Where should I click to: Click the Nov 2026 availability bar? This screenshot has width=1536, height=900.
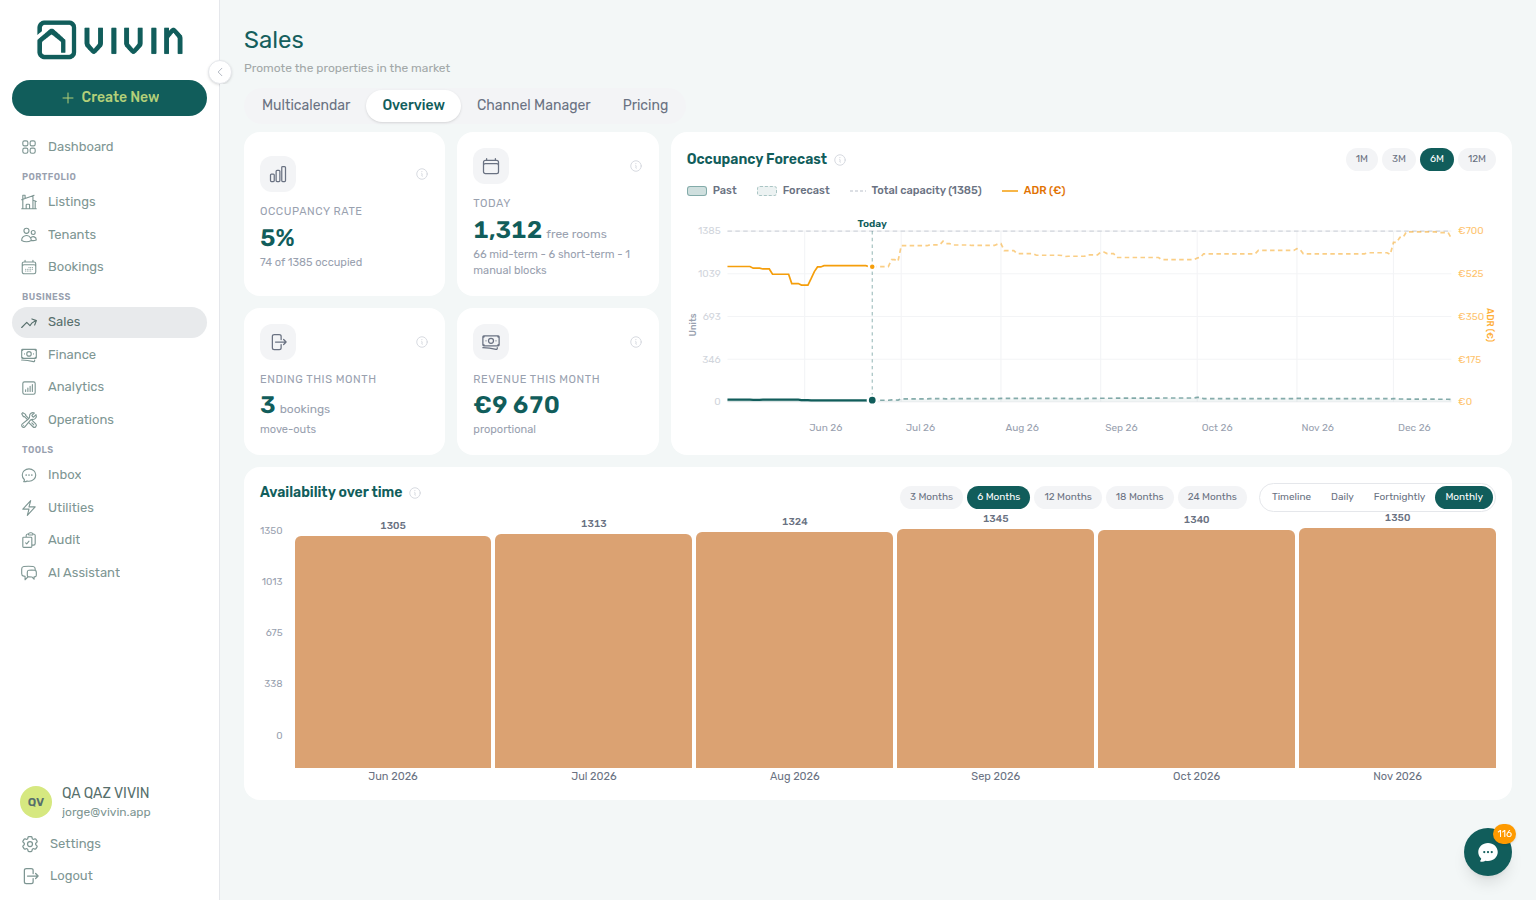(x=1397, y=648)
